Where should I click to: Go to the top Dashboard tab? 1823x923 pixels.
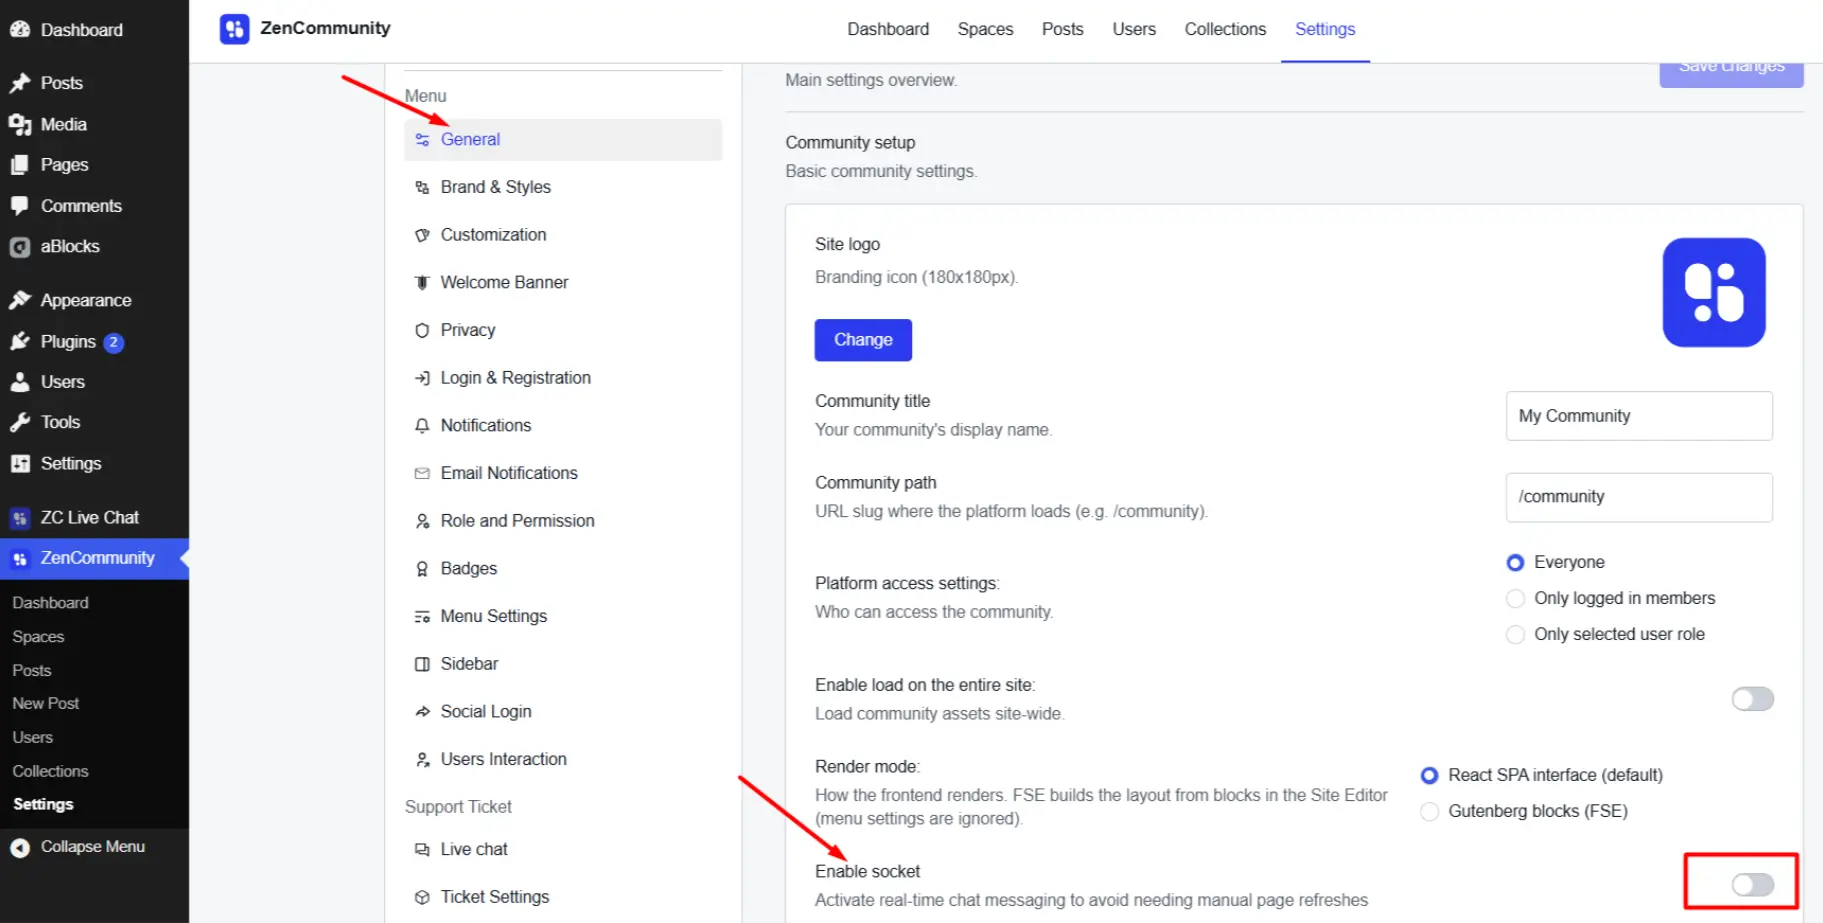888,29
